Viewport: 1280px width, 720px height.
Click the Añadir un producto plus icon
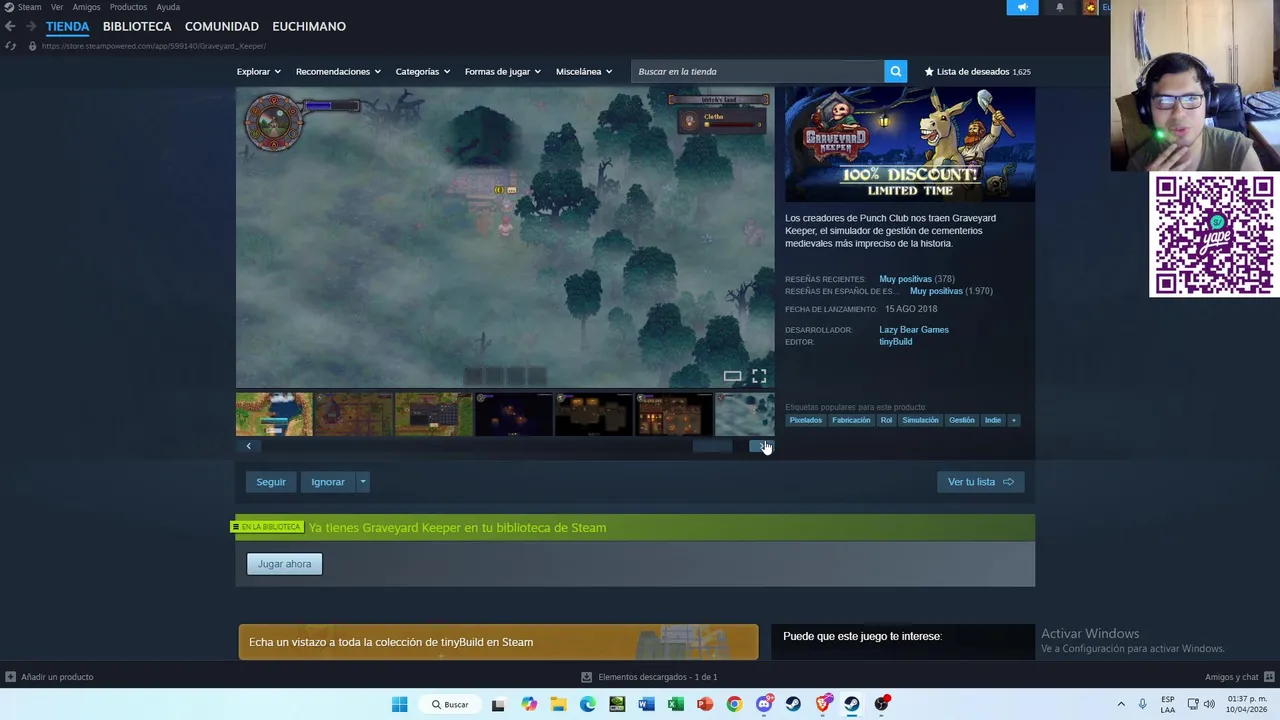[x=10, y=677]
